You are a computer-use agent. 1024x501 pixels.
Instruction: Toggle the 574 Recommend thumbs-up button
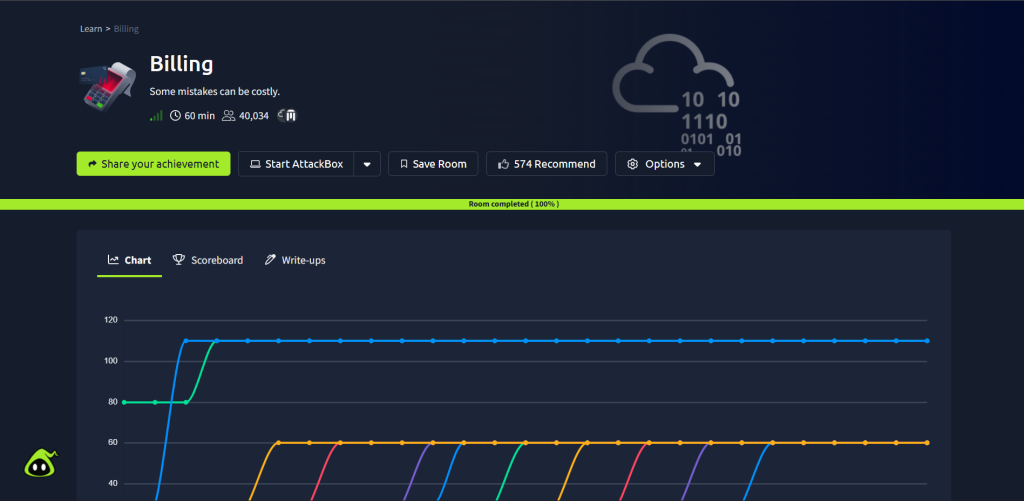pos(546,164)
